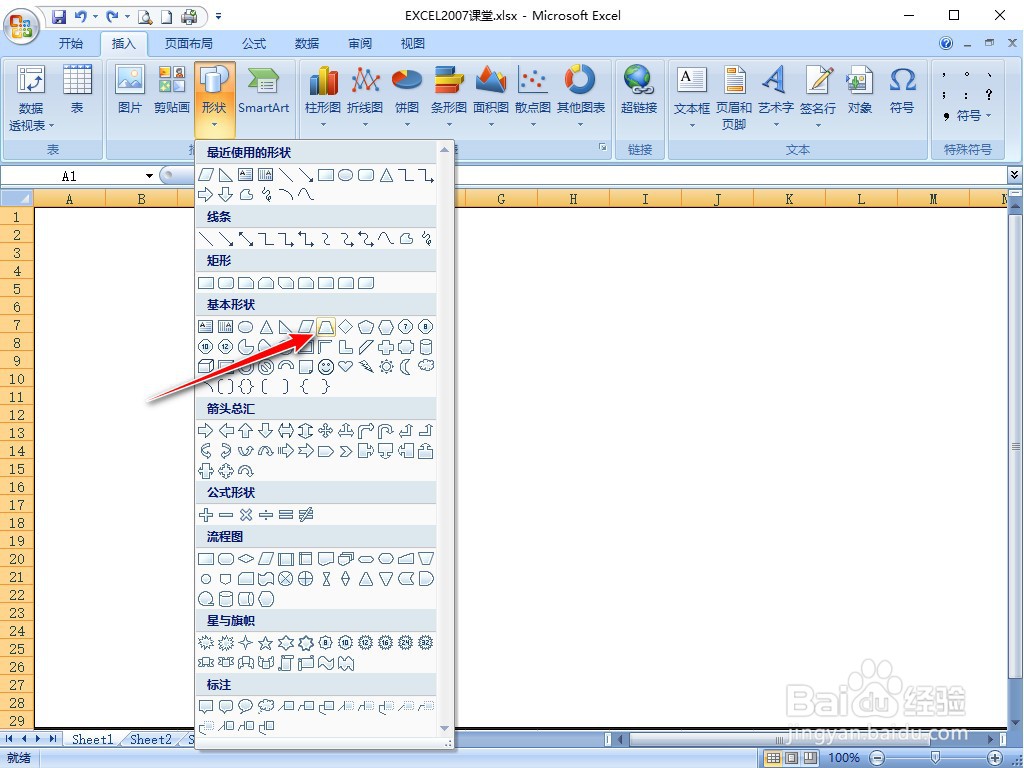Open the 公式 ribbon tab

click(254, 44)
